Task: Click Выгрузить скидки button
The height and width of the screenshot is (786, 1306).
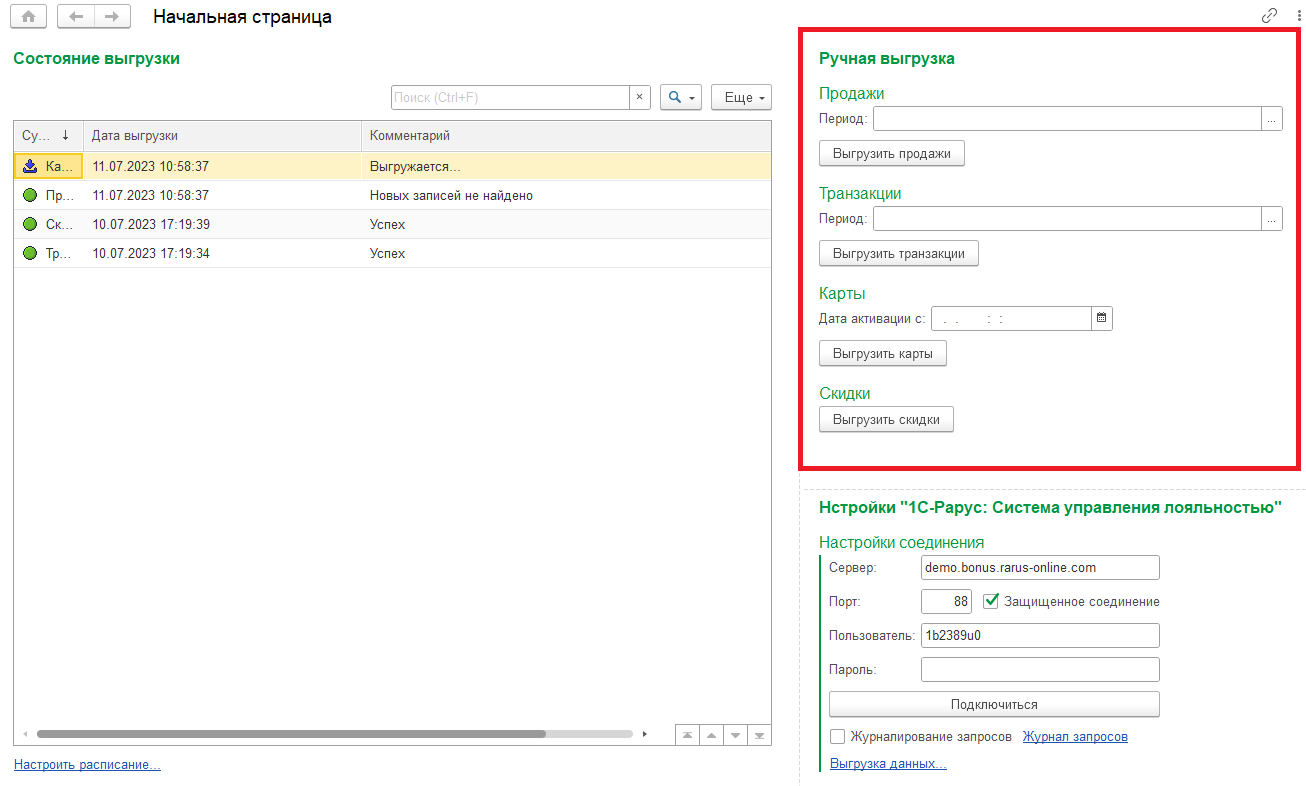Action: point(886,419)
